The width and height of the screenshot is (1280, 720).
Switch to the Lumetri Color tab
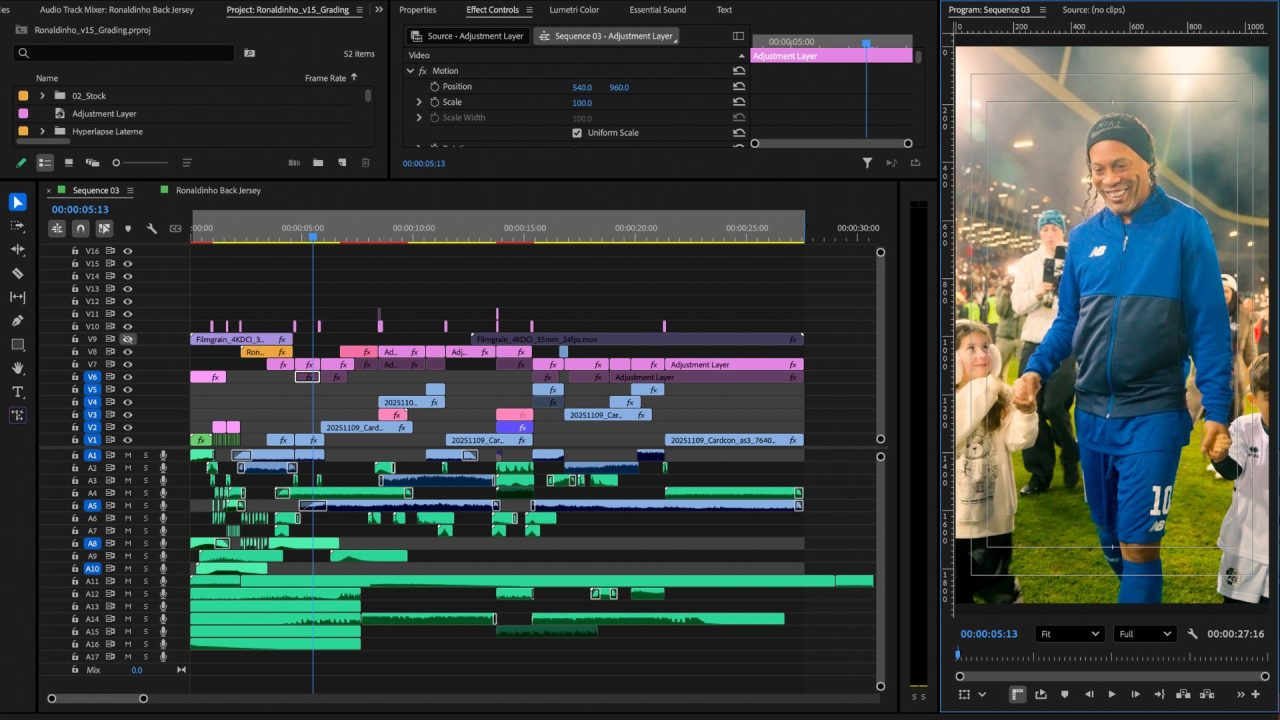click(574, 10)
